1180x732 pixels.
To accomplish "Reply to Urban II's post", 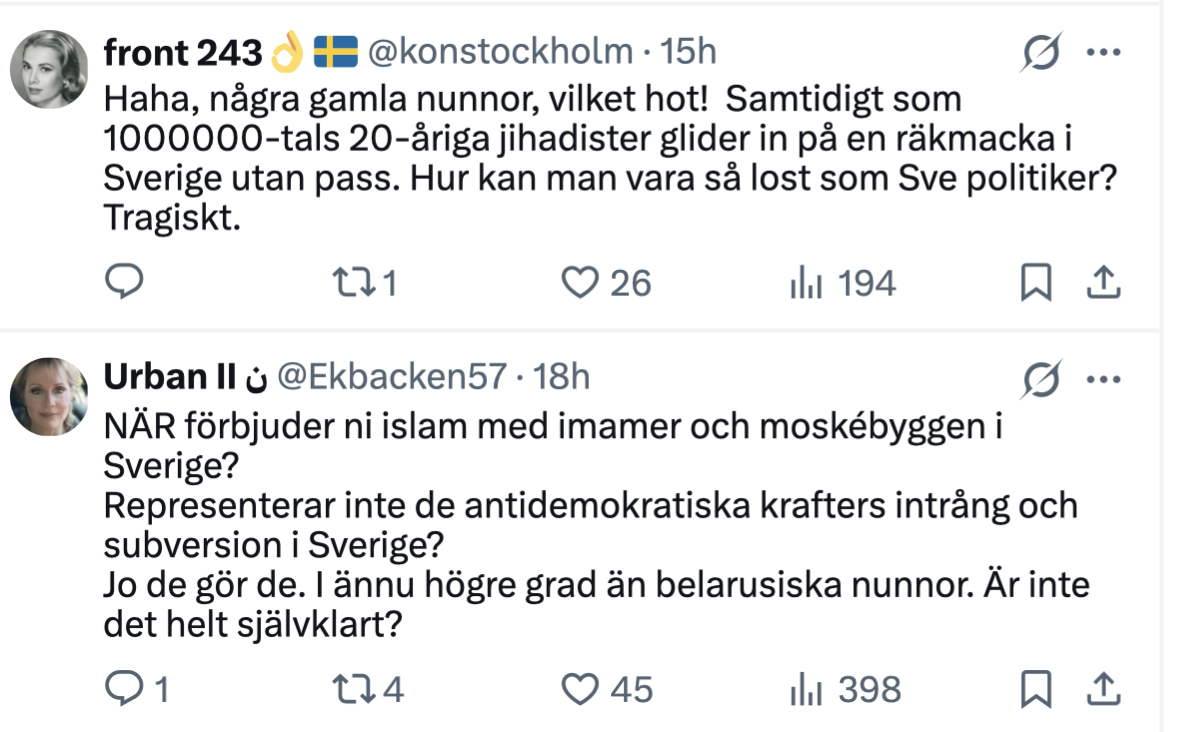I will pyautogui.click(x=125, y=689).
